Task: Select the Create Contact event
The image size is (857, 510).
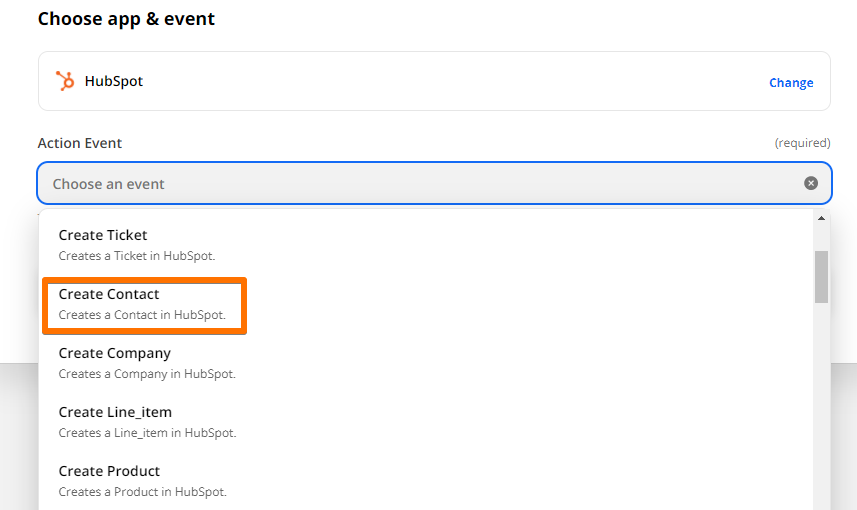Action: [426, 304]
